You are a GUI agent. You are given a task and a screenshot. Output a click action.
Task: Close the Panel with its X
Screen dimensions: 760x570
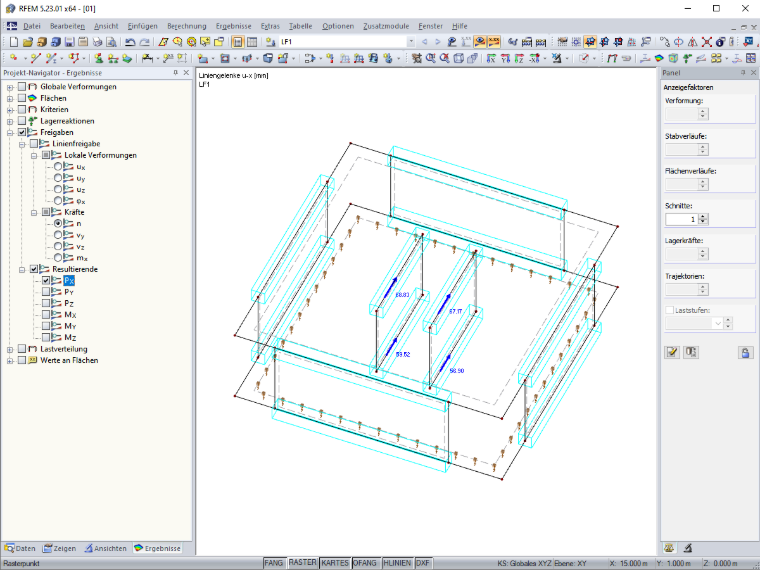[x=753, y=73]
